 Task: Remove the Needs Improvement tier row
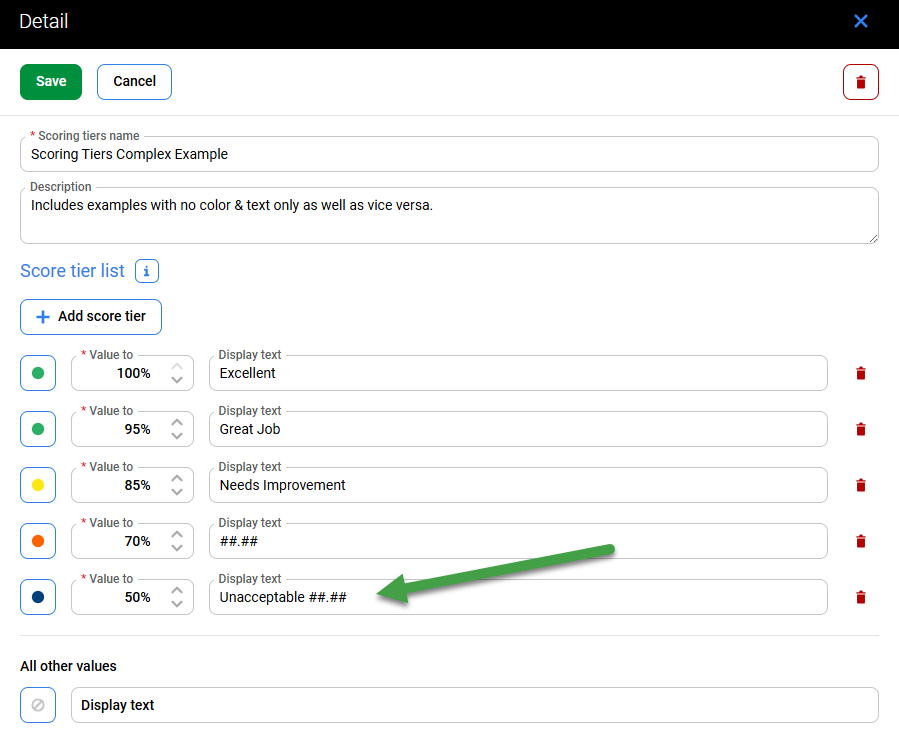(x=860, y=485)
